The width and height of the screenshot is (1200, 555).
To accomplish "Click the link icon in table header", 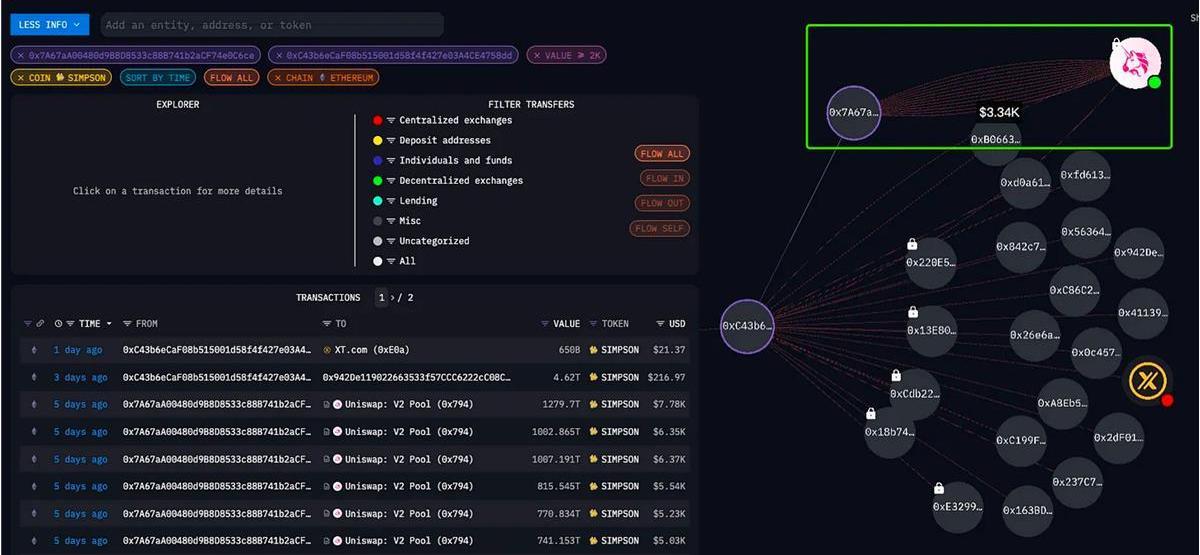I will [41, 324].
